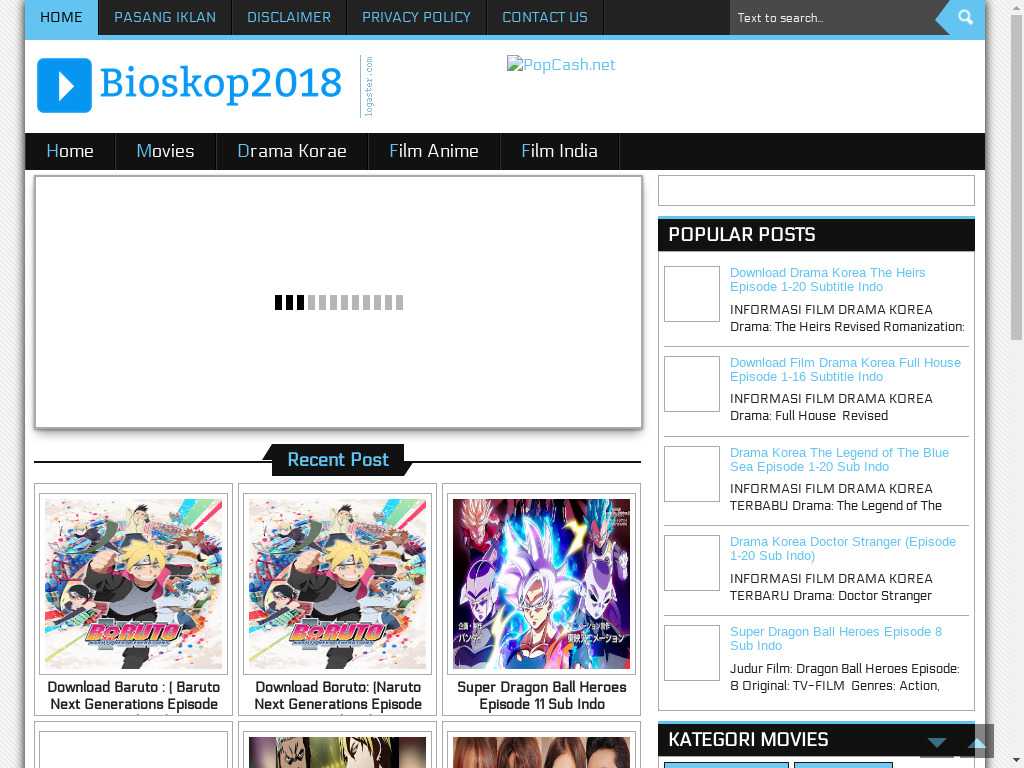Click the Recent Post heading
This screenshot has height=768, width=1024.
point(338,460)
